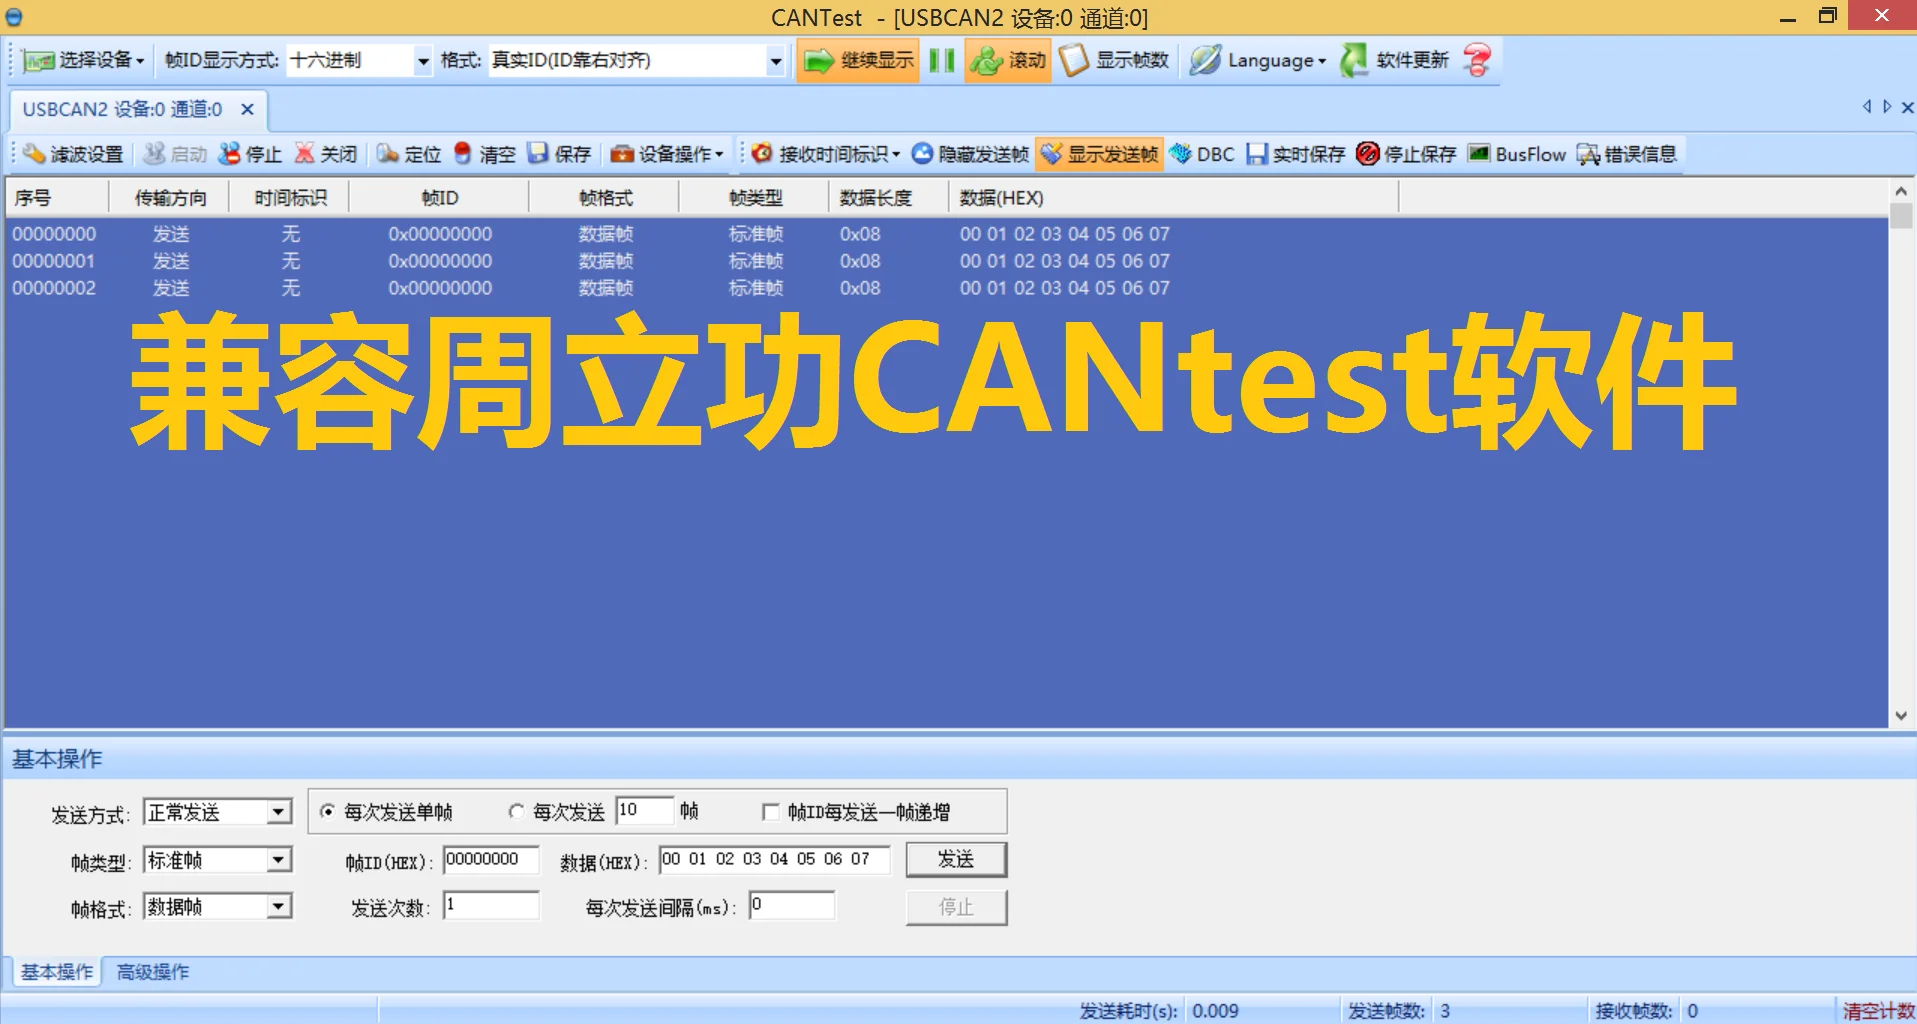Click the 保存 save button
The height and width of the screenshot is (1024, 1917).
(x=559, y=154)
